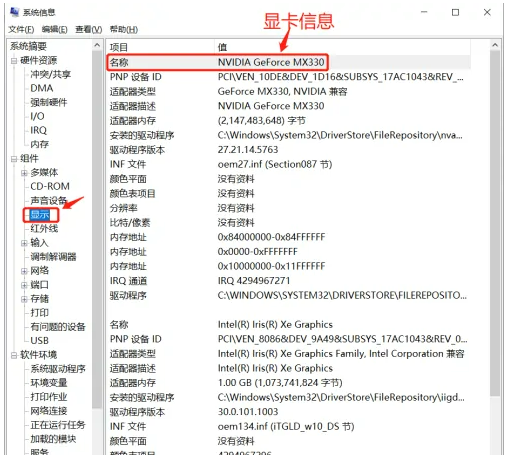Screen dimensions: 508x455
Task: Expand the 网络 tree node
Action: 24,271
